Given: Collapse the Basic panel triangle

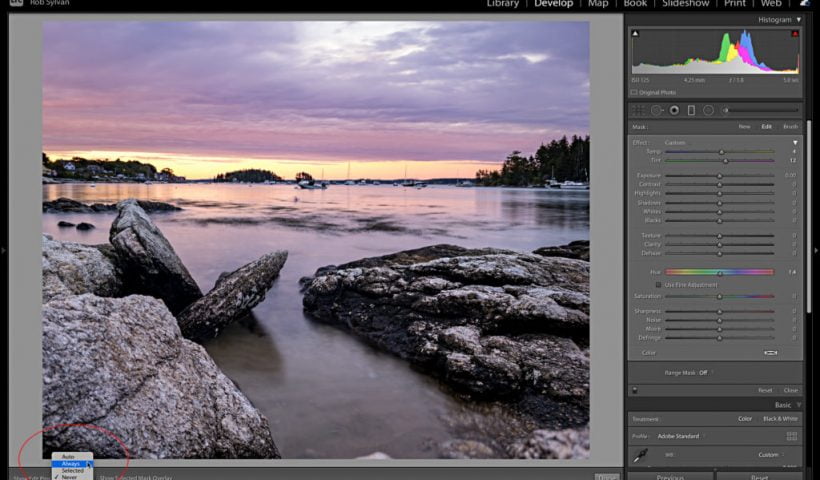Looking at the screenshot, I should click(800, 405).
